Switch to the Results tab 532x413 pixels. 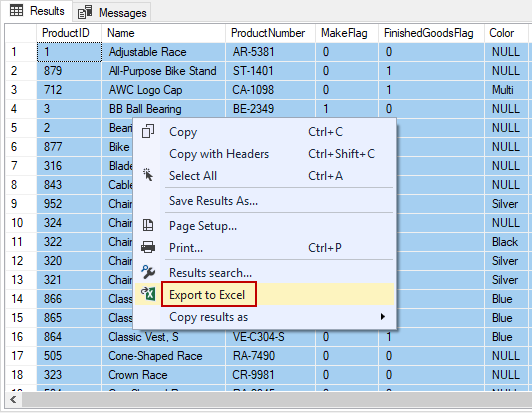pyautogui.click(x=37, y=11)
